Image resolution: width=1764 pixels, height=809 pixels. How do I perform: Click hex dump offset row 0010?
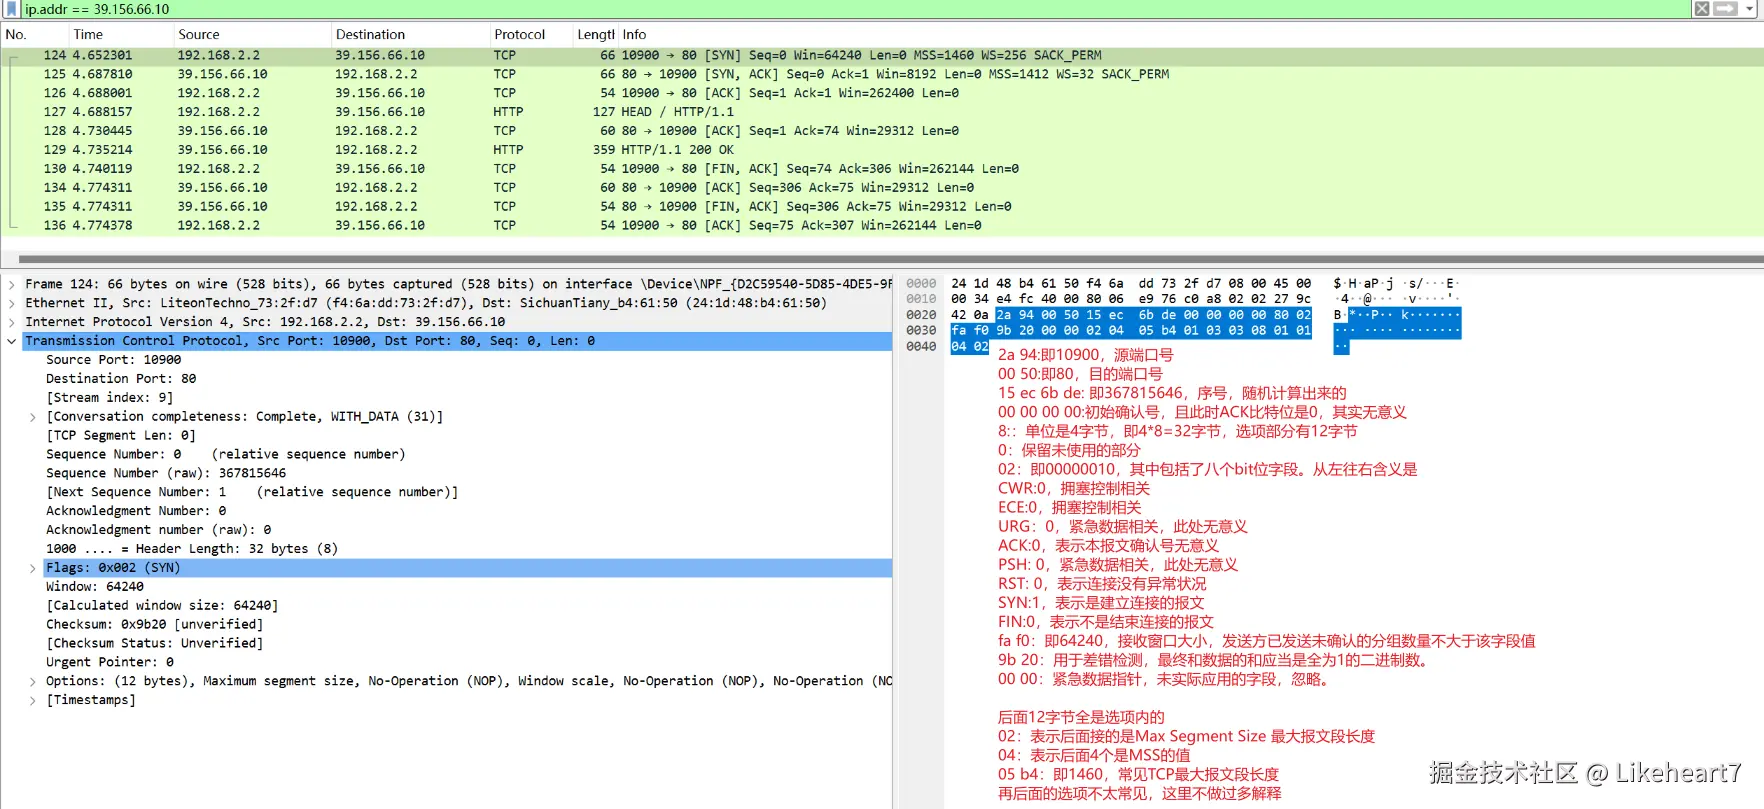pyautogui.click(x=921, y=299)
